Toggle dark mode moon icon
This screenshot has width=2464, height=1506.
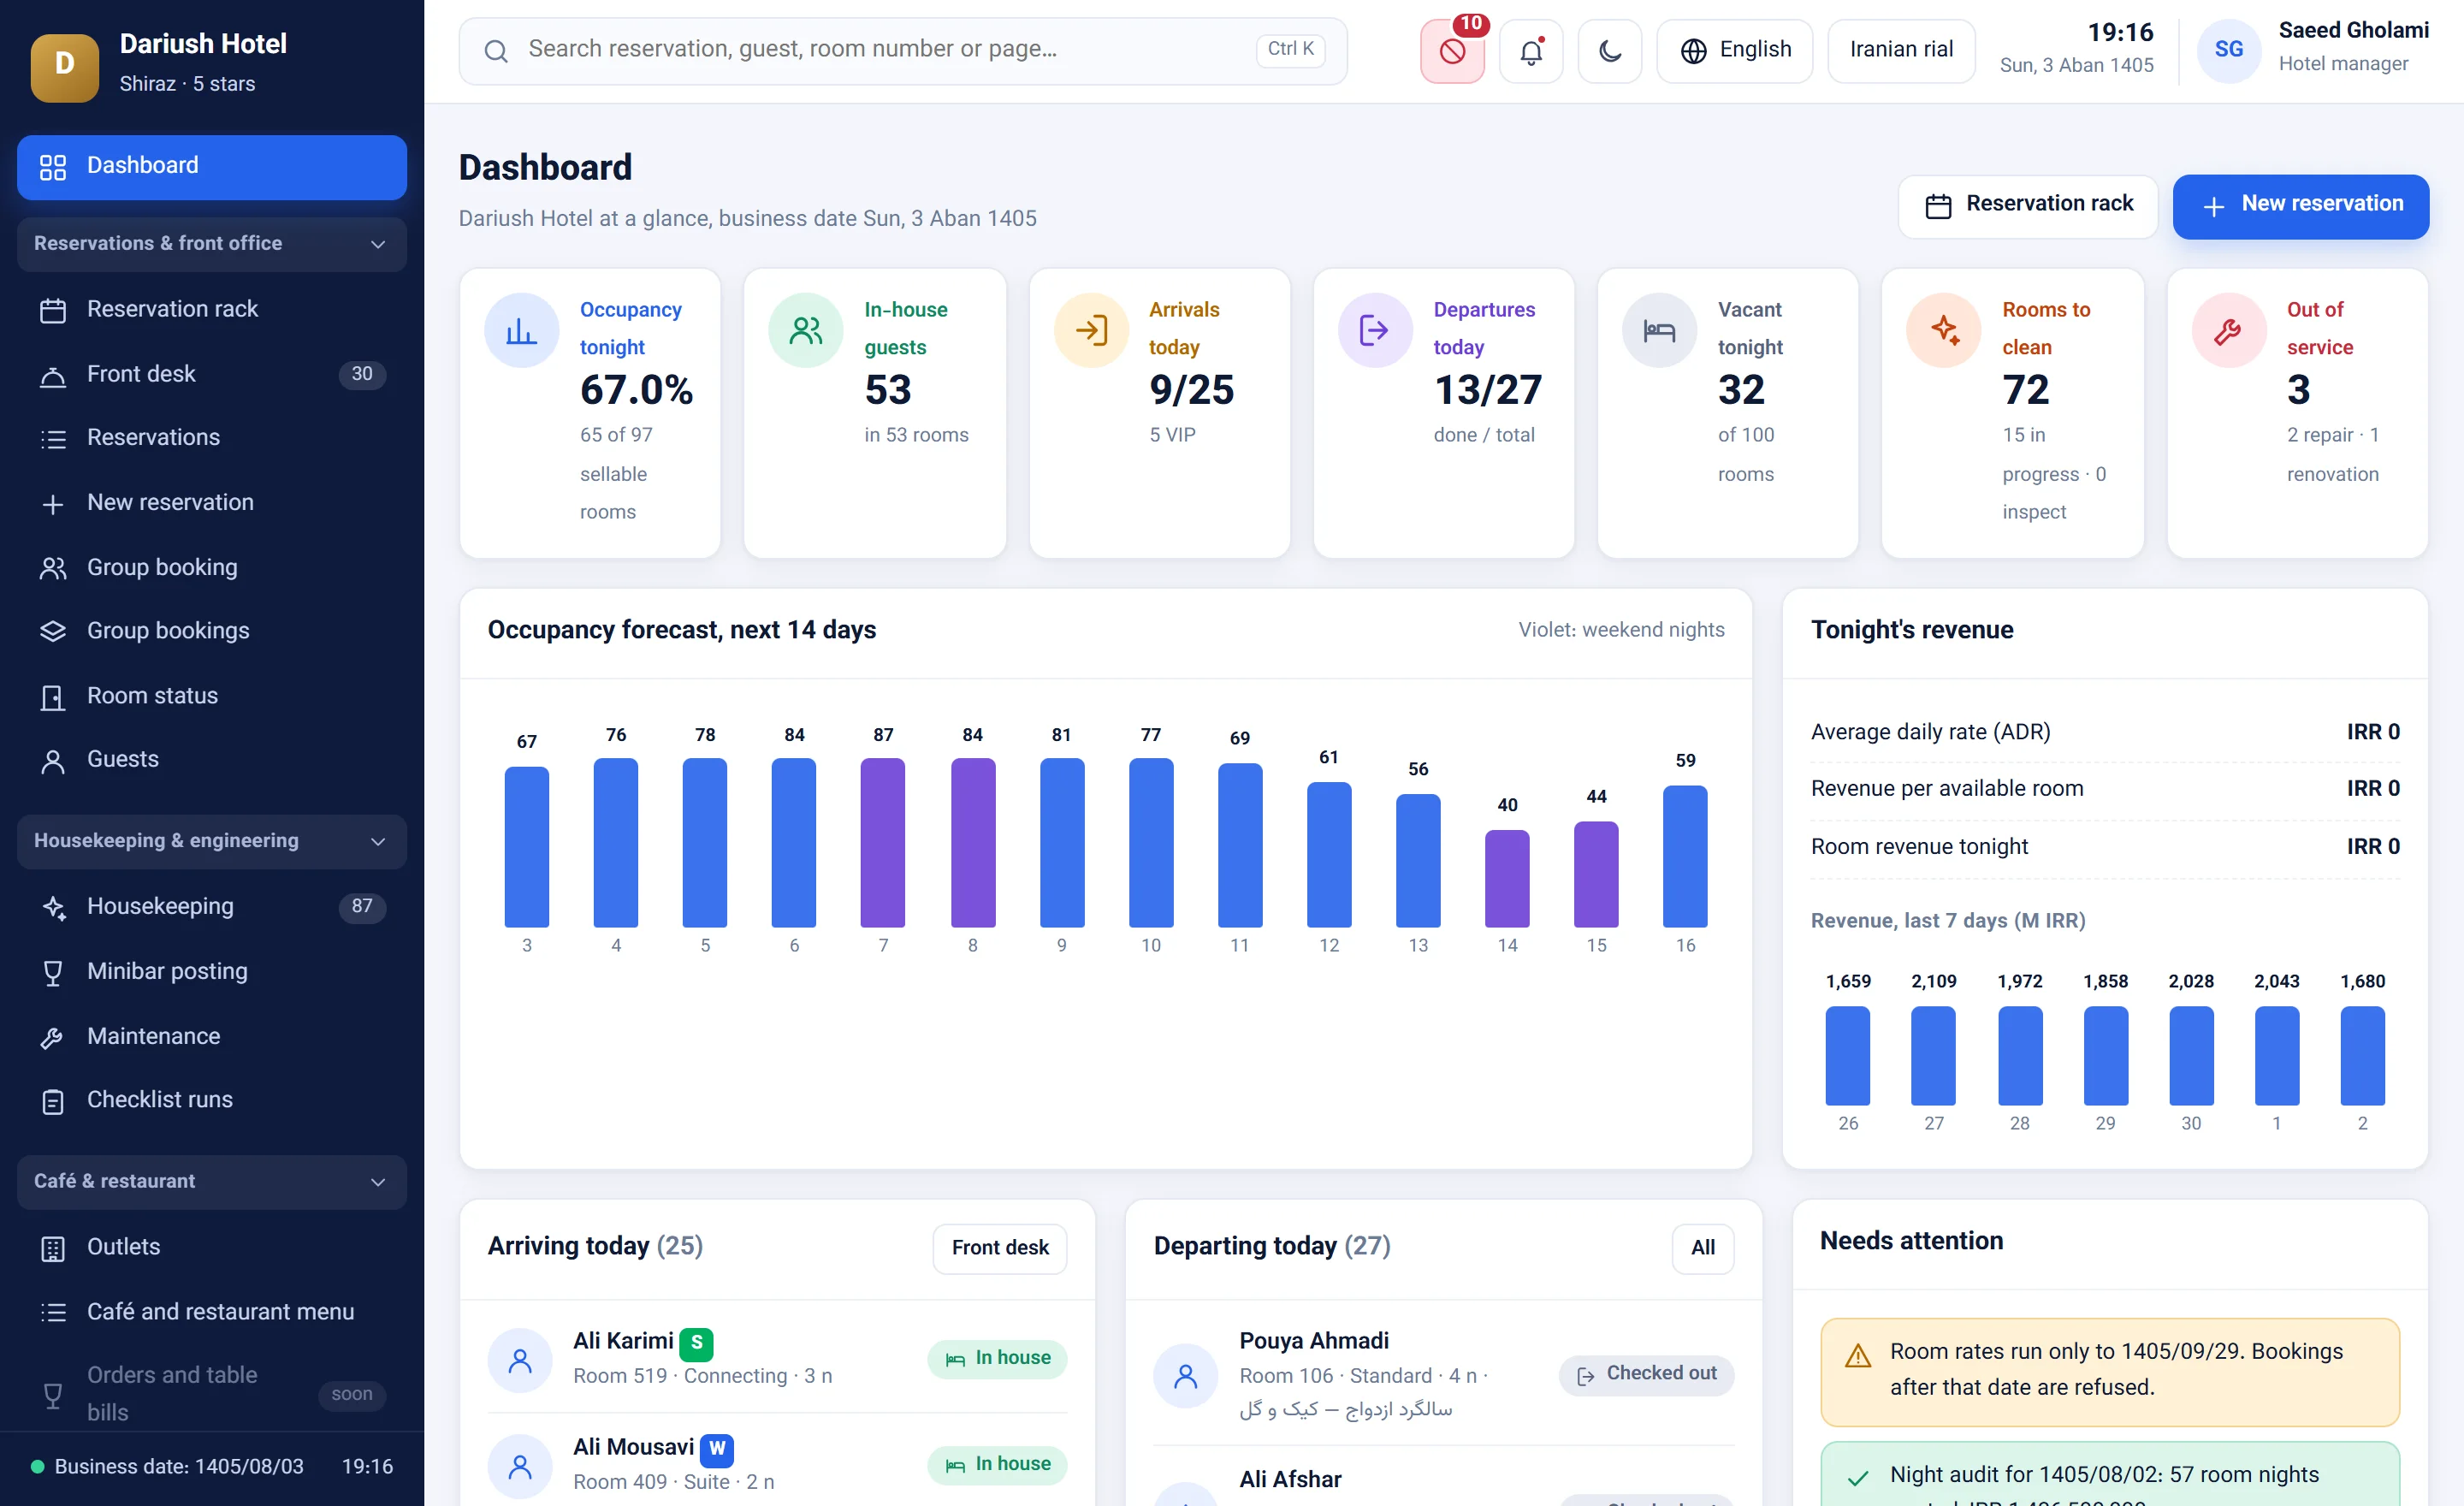[x=1609, y=51]
